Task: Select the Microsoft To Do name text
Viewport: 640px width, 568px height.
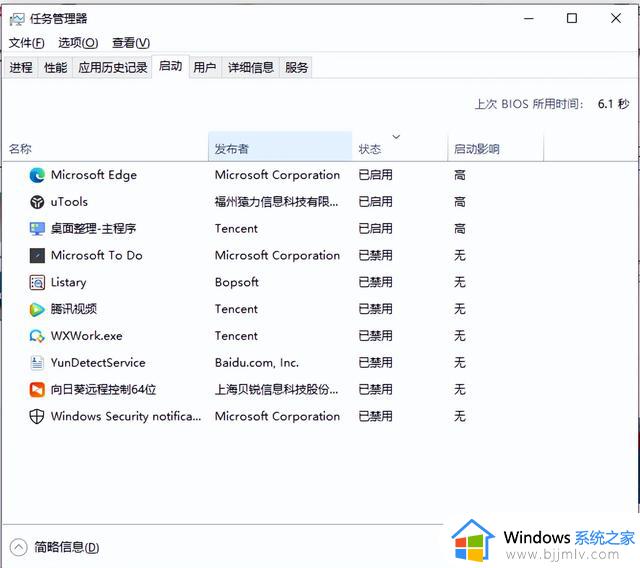Action: click(x=97, y=255)
